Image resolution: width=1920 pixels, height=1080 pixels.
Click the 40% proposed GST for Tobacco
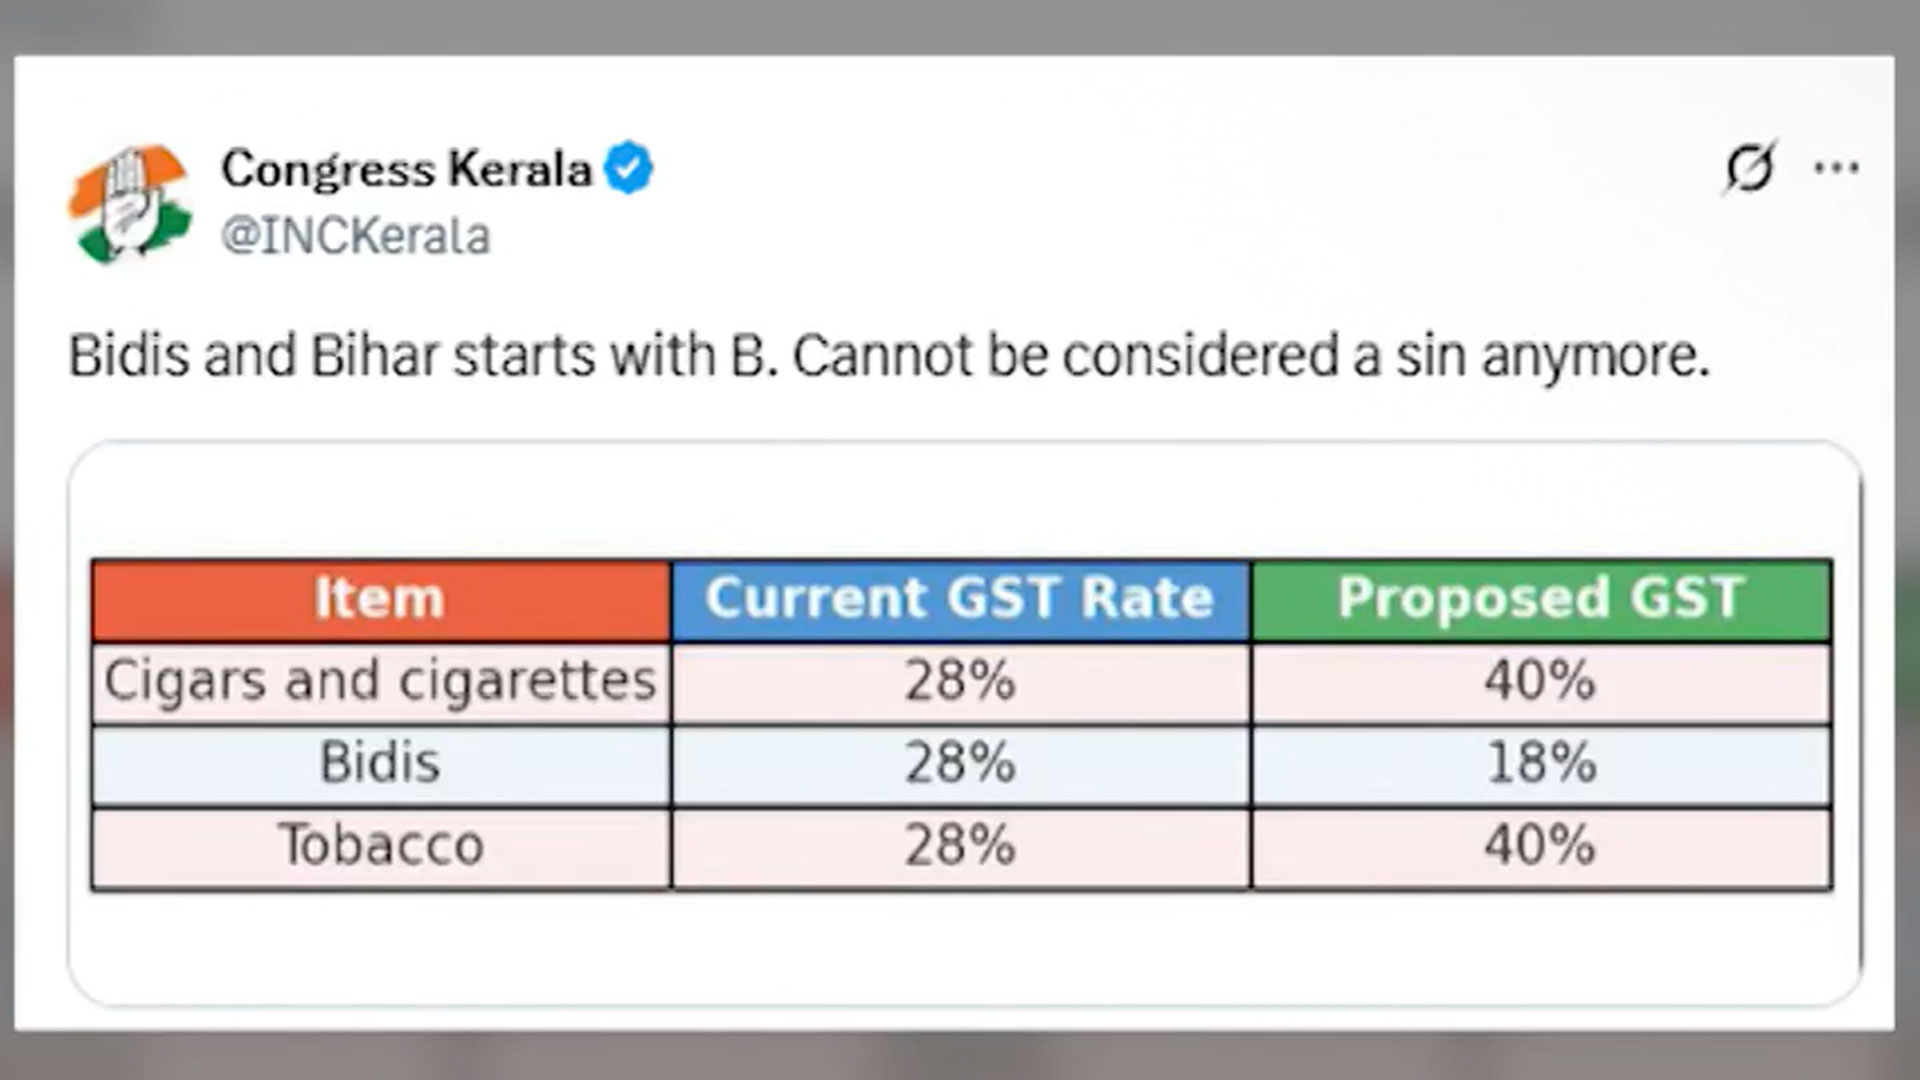click(1541, 846)
